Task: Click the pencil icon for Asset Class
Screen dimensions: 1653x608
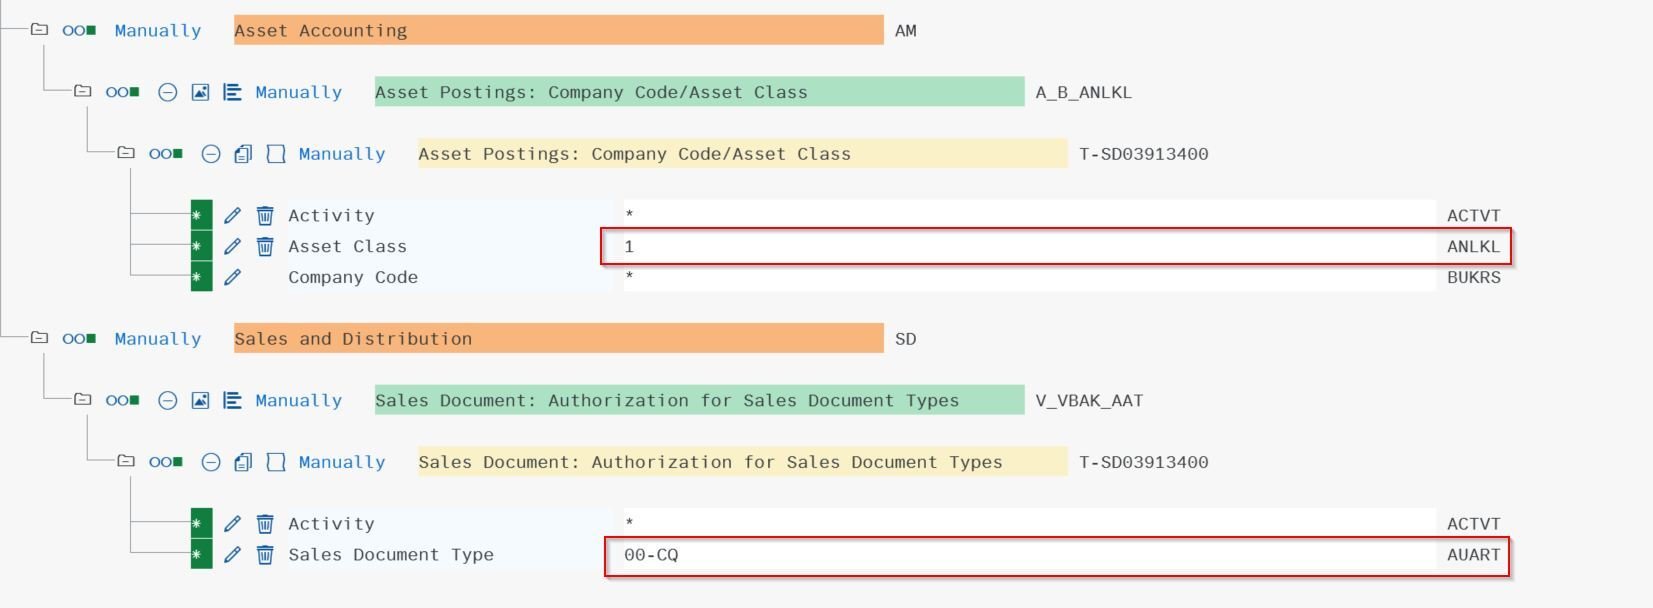Action: tap(232, 247)
